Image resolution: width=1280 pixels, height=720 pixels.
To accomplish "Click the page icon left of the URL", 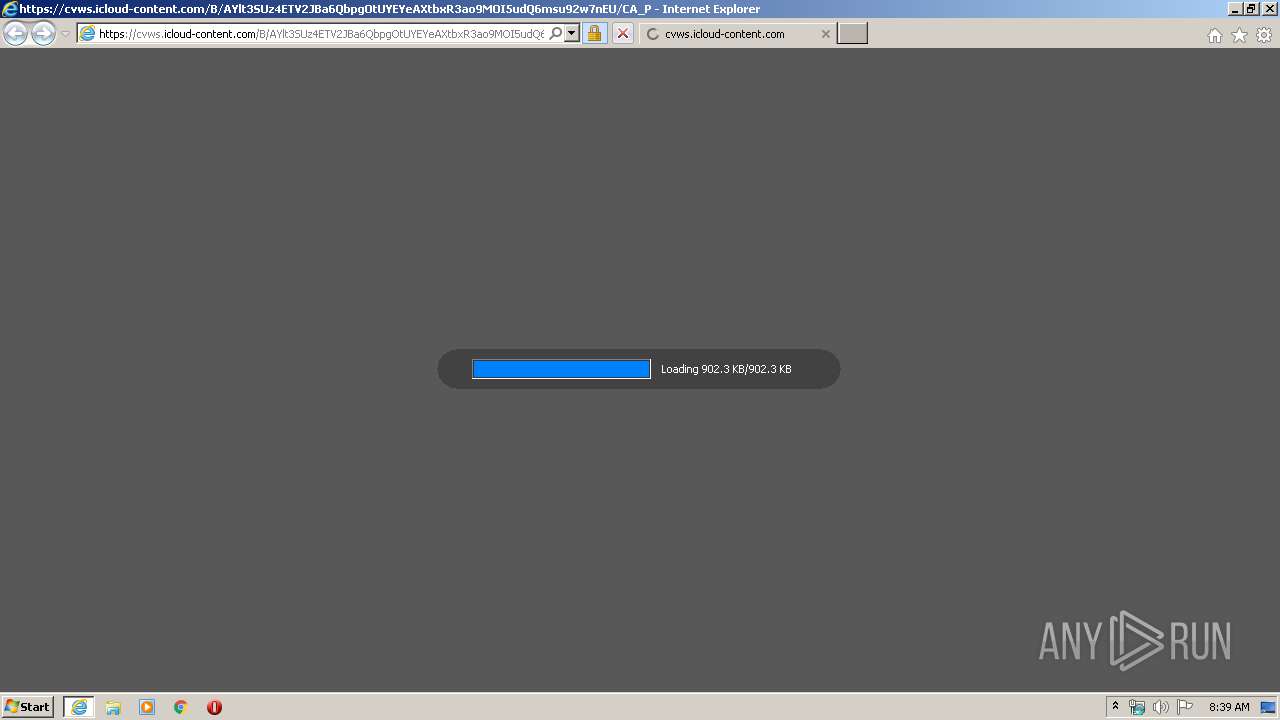I will tap(87, 34).
